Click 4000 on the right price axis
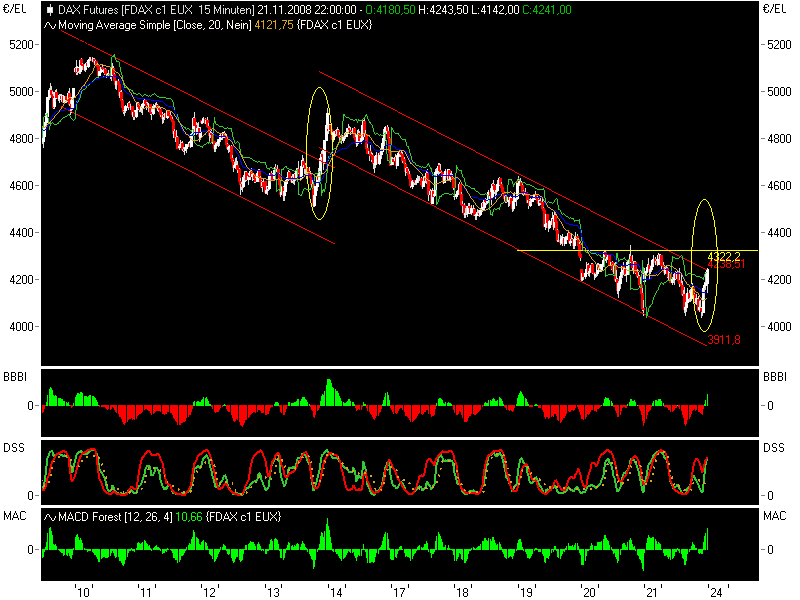This screenshot has height=600, width=800. click(x=779, y=327)
